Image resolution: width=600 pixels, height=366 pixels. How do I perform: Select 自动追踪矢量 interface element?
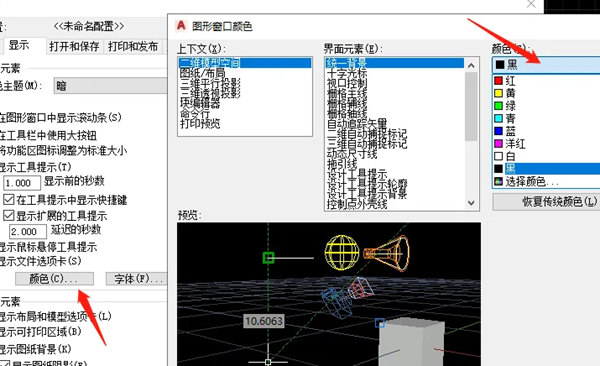[x=395, y=124]
